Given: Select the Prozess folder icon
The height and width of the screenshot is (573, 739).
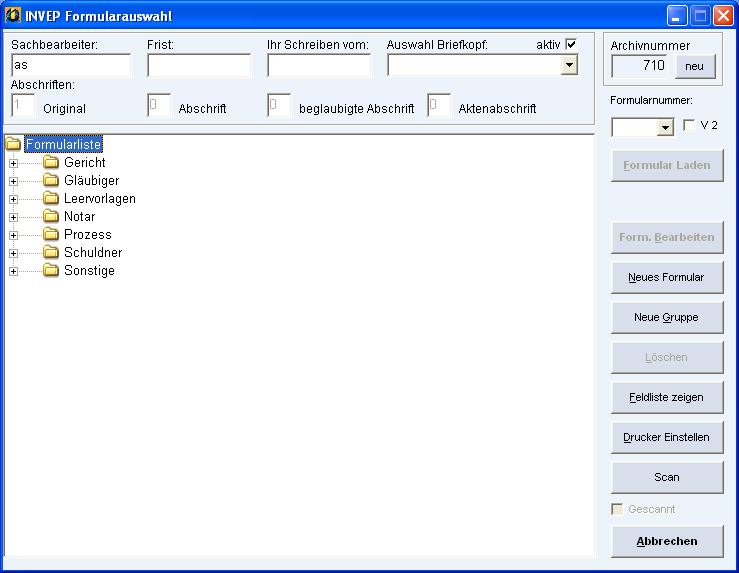Looking at the screenshot, I should (51, 235).
